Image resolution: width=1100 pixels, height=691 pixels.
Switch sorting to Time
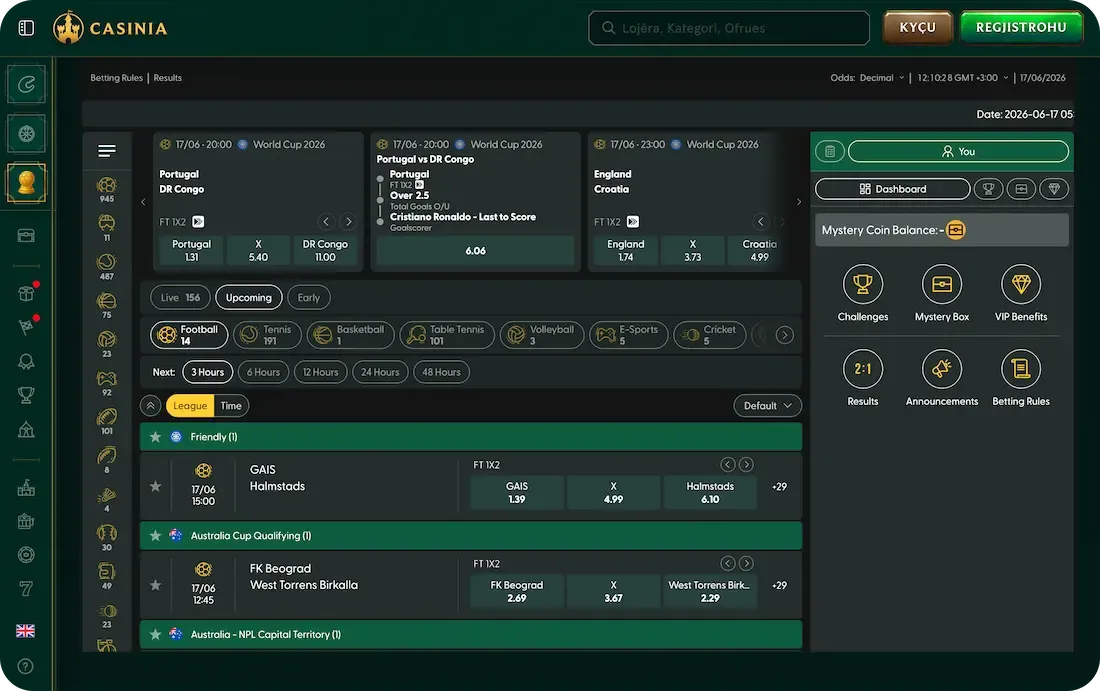pyautogui.click(x=231, y=405)
